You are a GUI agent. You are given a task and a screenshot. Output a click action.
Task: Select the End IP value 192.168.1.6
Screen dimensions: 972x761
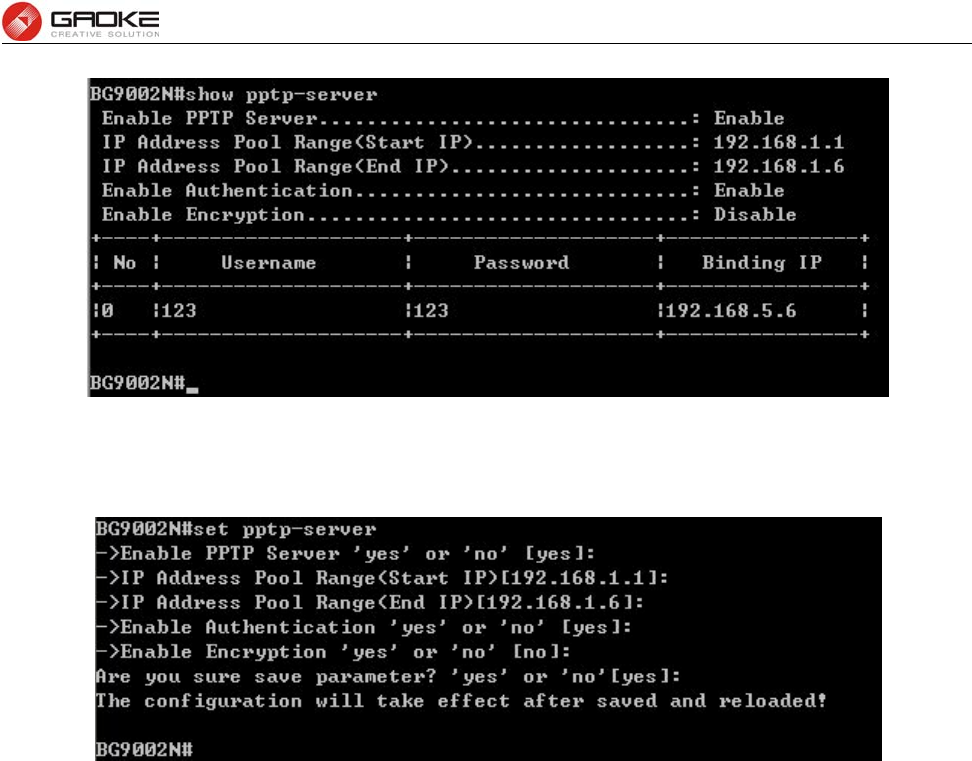pyautogui.click(x=779, y=167)
